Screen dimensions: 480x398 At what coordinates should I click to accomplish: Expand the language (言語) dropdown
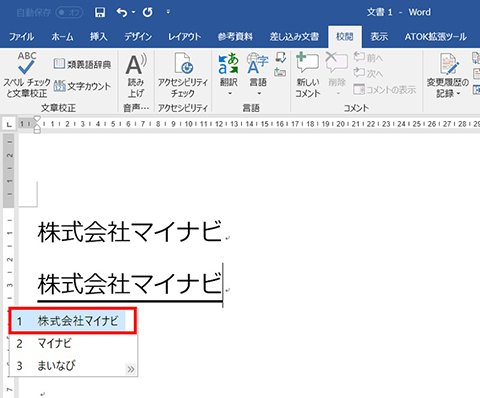point(259,93)
